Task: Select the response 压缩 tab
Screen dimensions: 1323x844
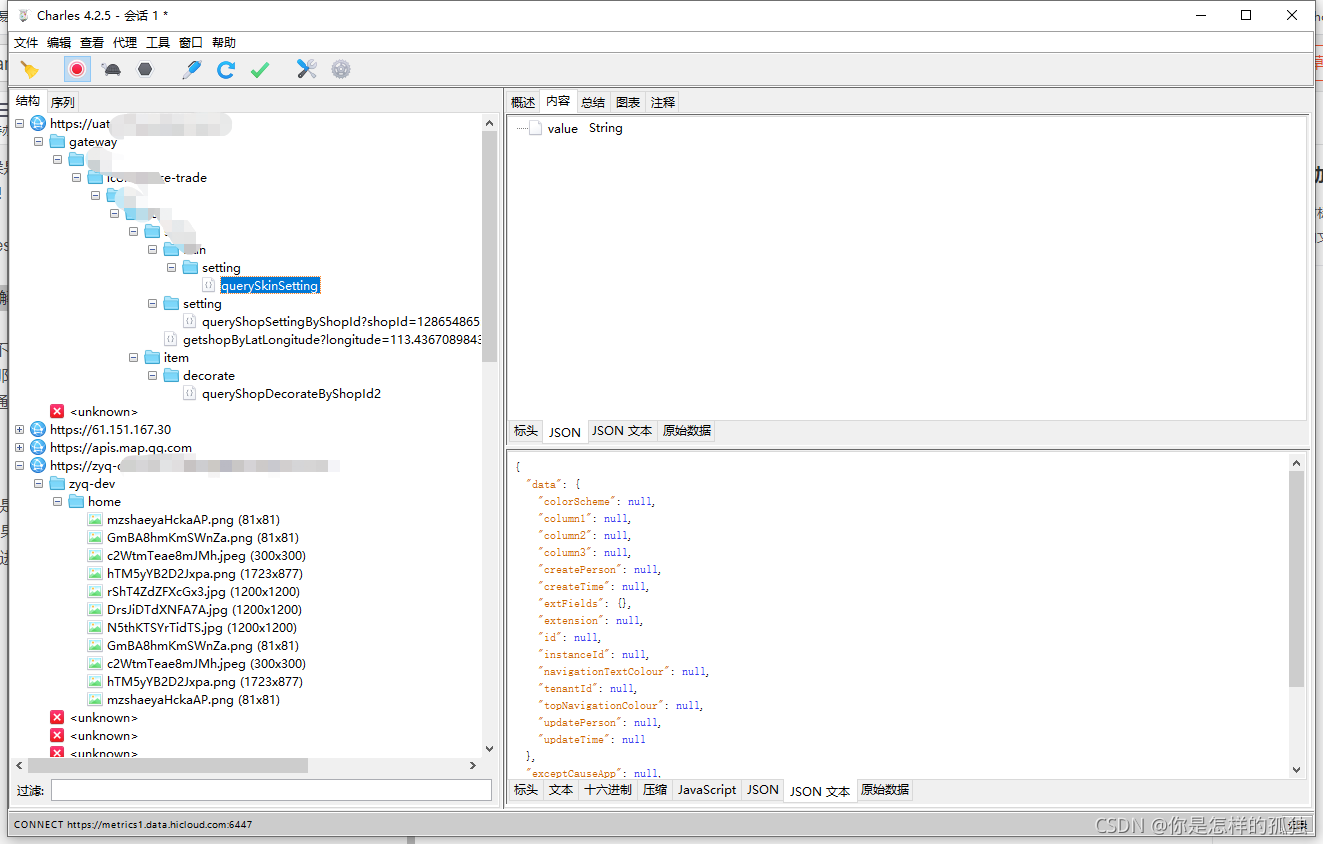Action: pyautogui.click(x=655, y=790)
